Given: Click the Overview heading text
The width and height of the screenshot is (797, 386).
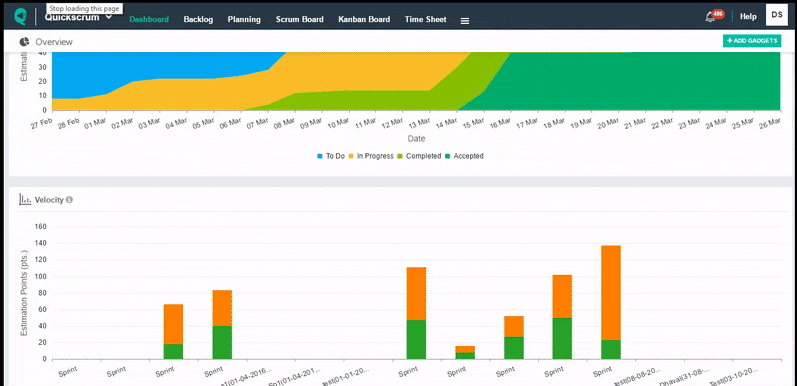Looking at the screenshot, I should click(x=54, y=42).
